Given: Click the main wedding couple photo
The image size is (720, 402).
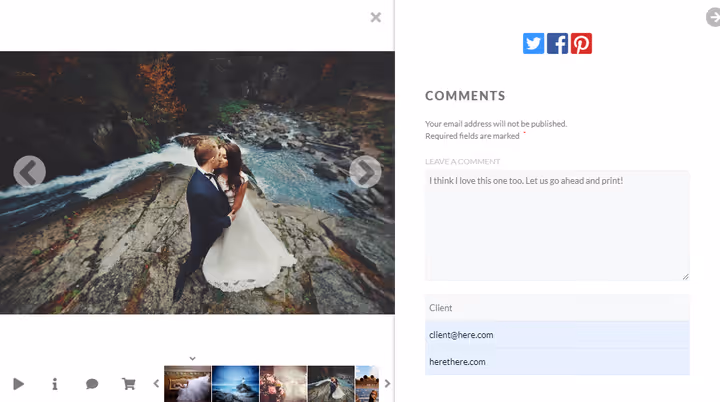Looking at the screenshot, I should pos(197,182).
